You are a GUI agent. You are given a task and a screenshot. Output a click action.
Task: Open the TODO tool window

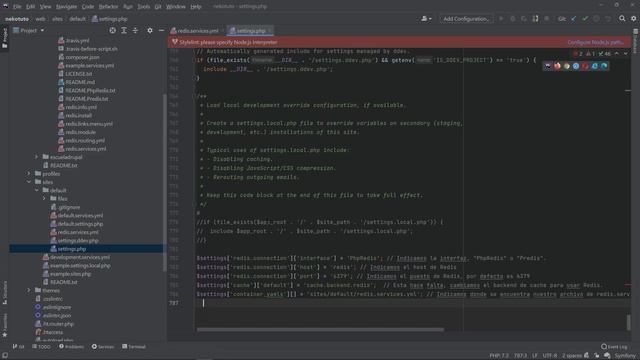(41, 347)
